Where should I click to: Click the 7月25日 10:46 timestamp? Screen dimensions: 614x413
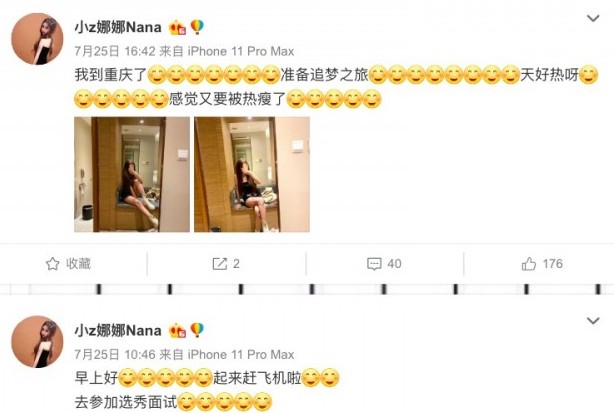(116, 355)
